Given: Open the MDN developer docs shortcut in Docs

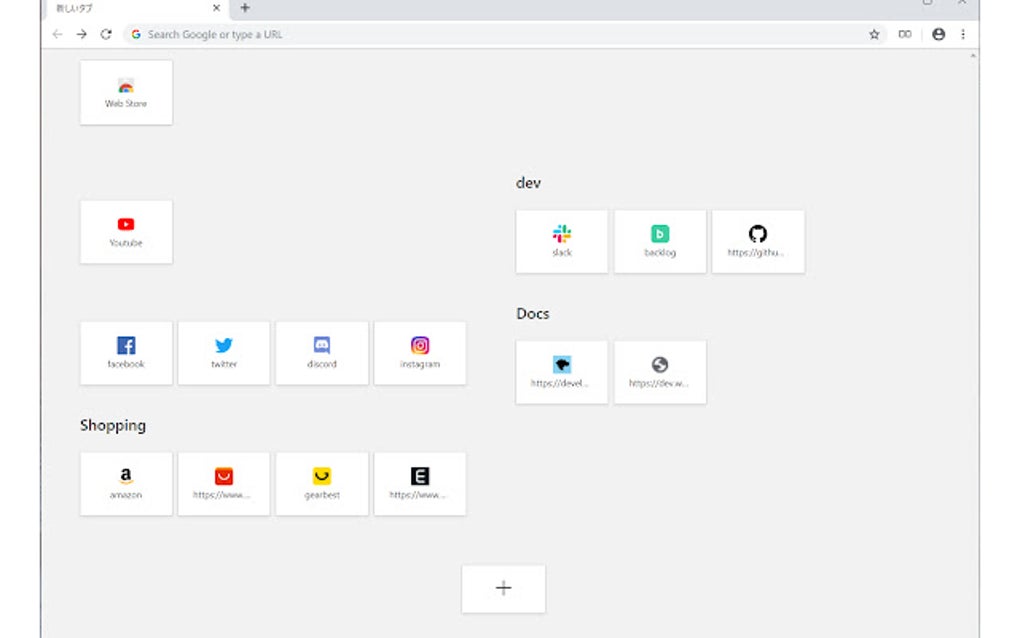Looking at the screenshot, I should click(561, 371).
